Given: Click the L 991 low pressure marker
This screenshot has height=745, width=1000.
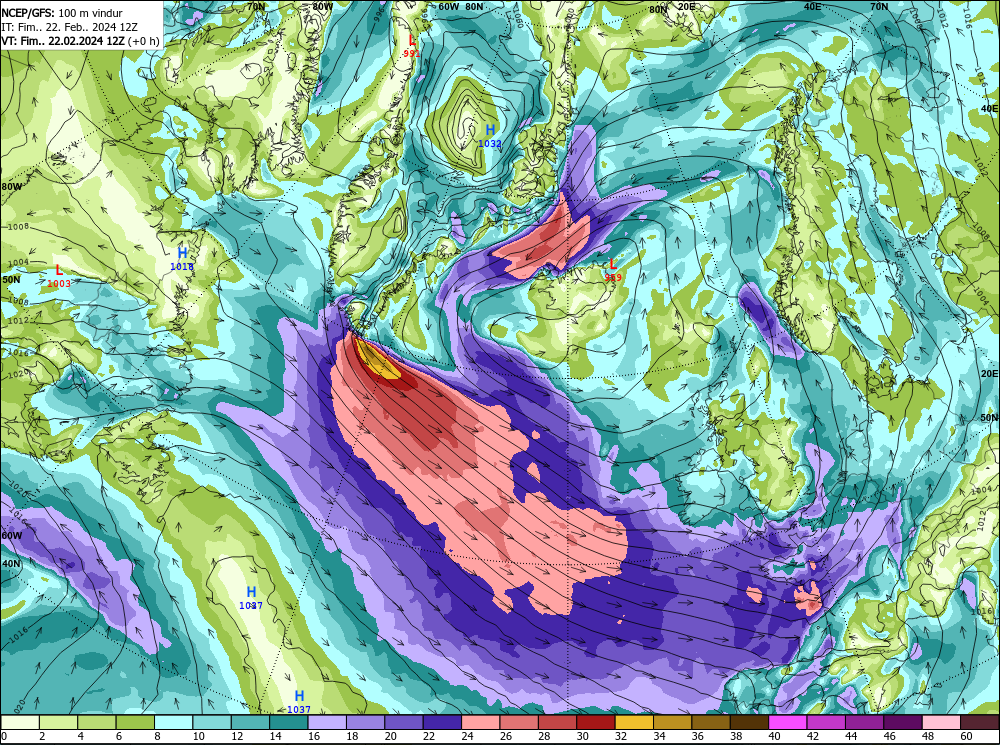Looking at the screenshot, I should (412, 46).
